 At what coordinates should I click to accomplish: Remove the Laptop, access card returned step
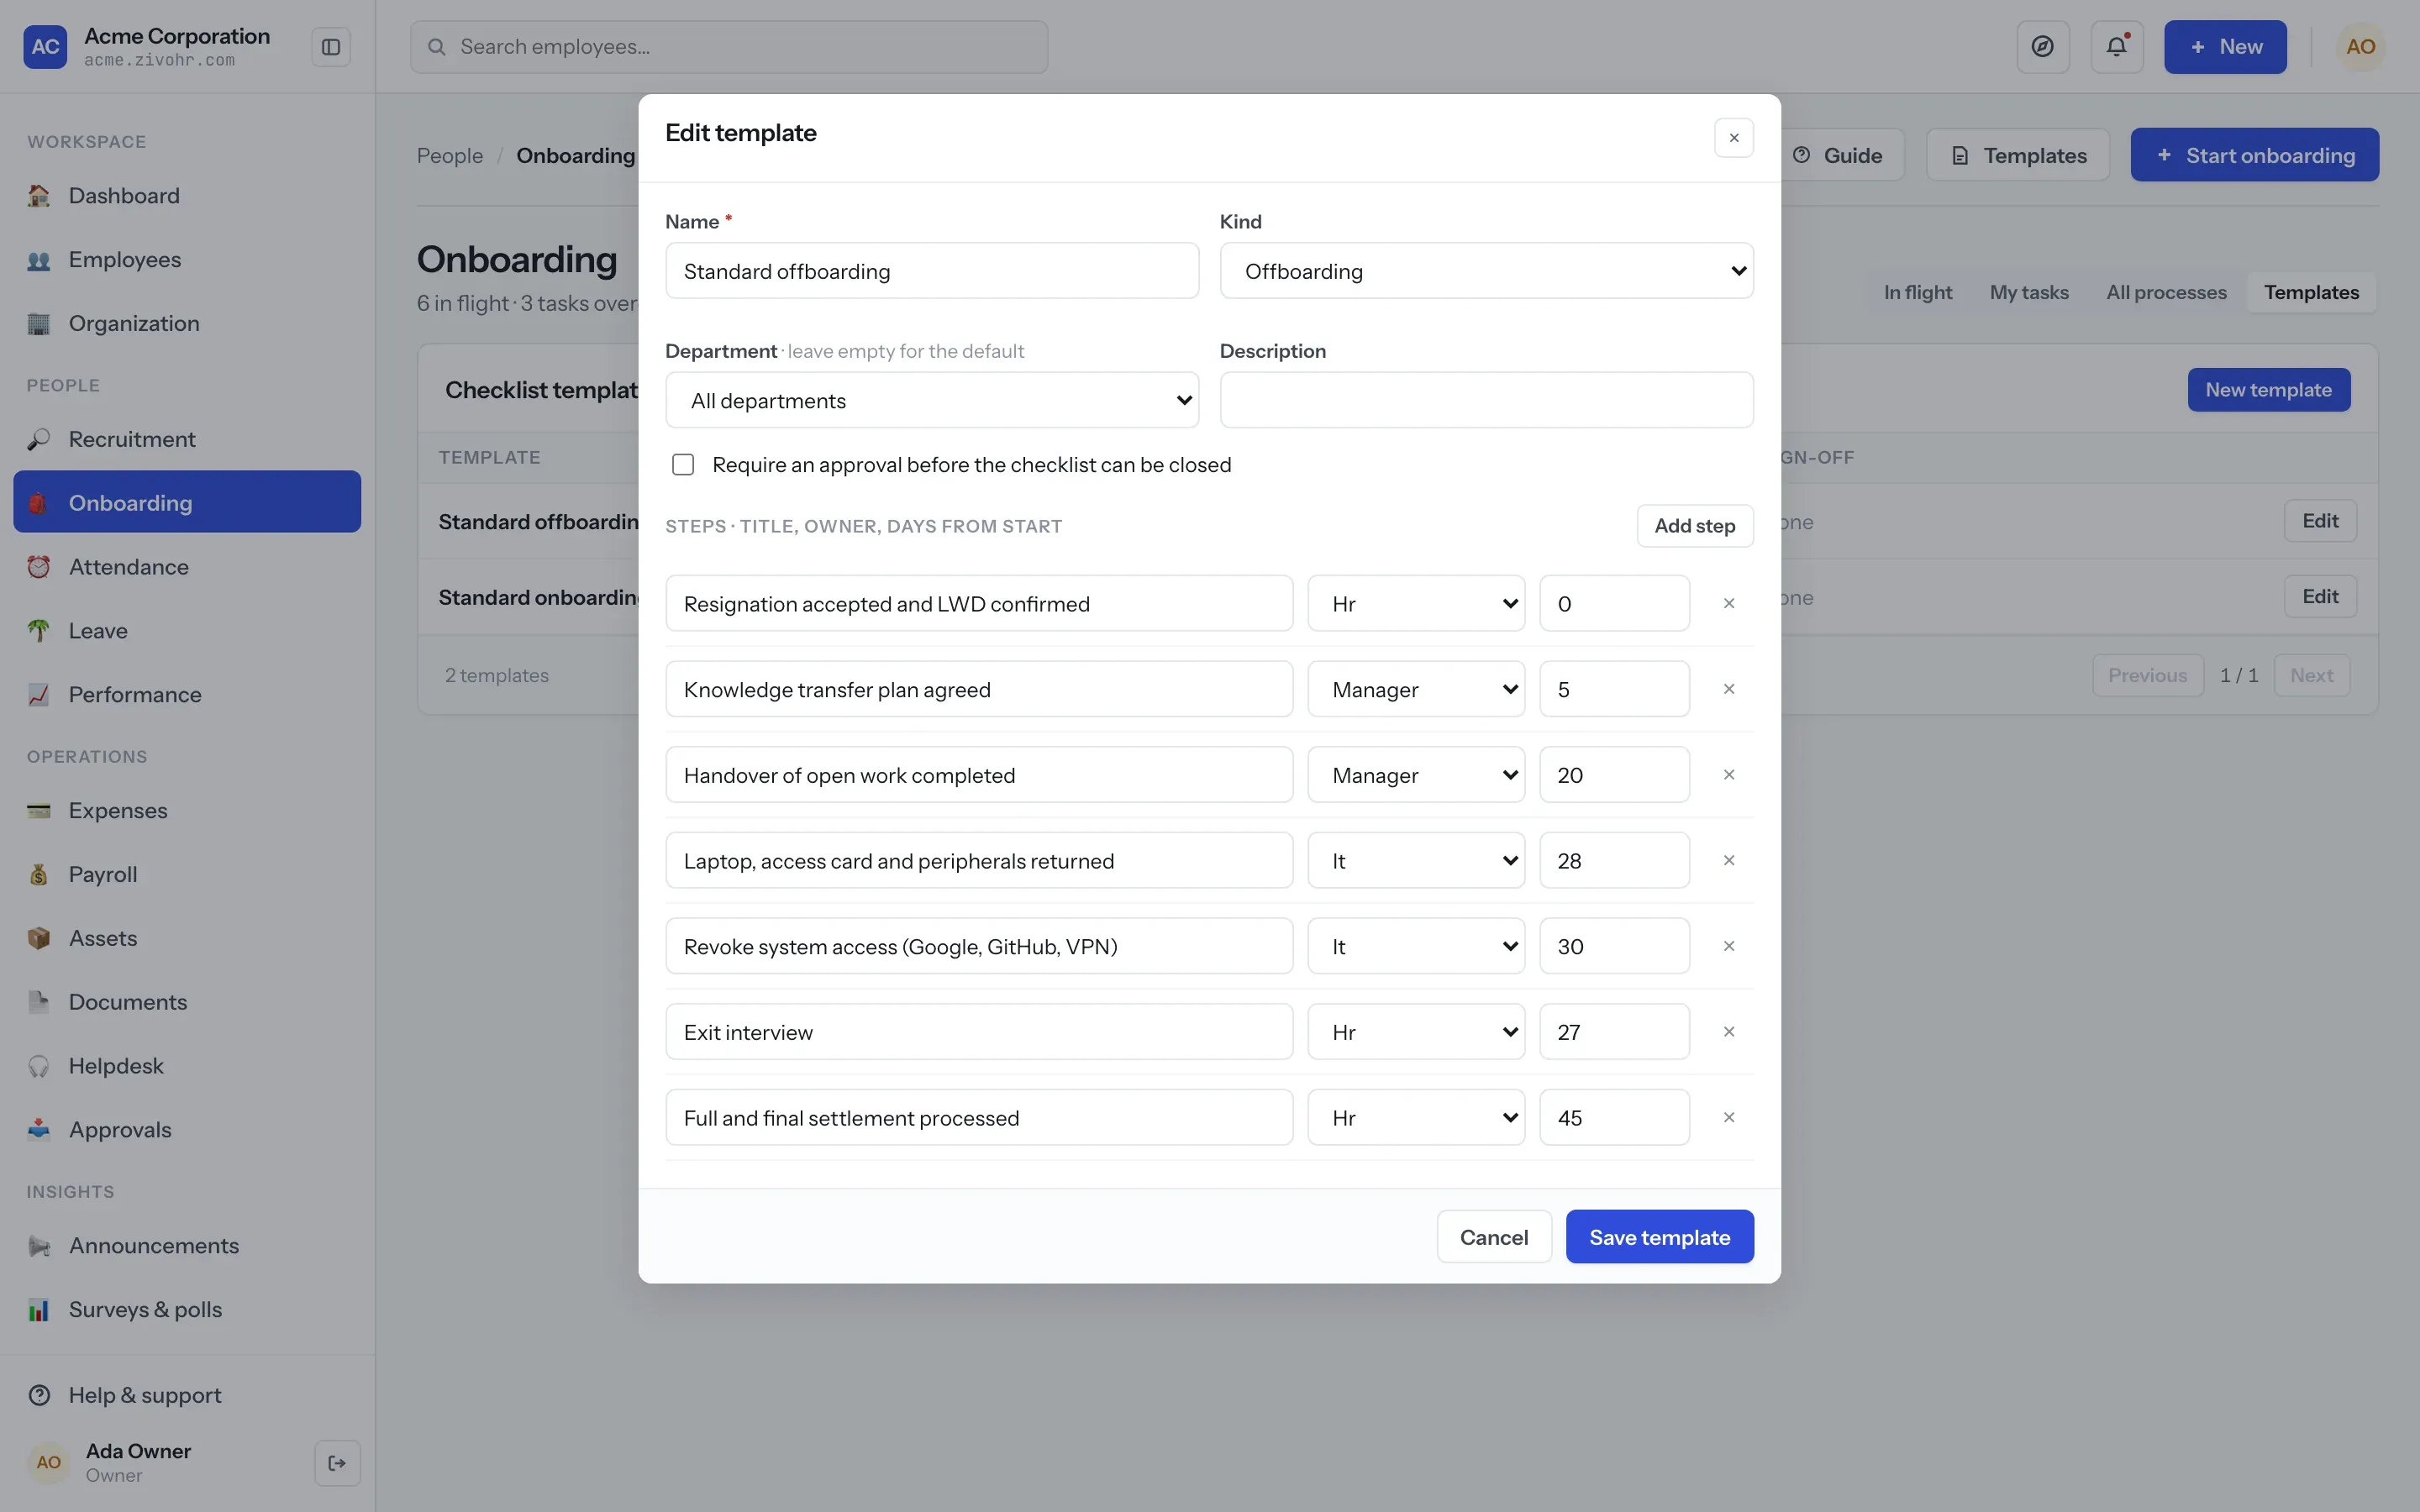click(1728, 860)
